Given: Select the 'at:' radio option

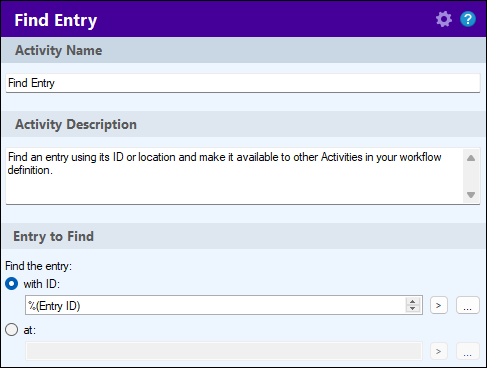Looking at the screenshot, I should click(12, 330).
